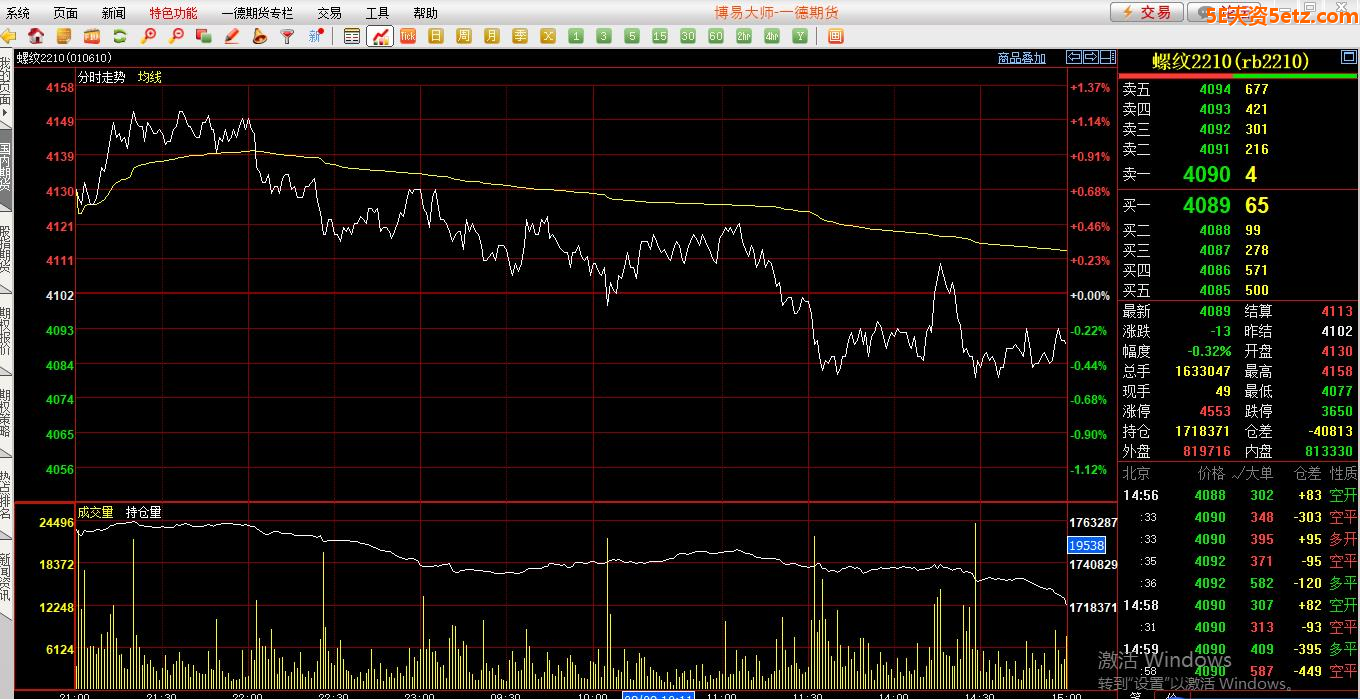Click the green Y period button

[800, 36]
